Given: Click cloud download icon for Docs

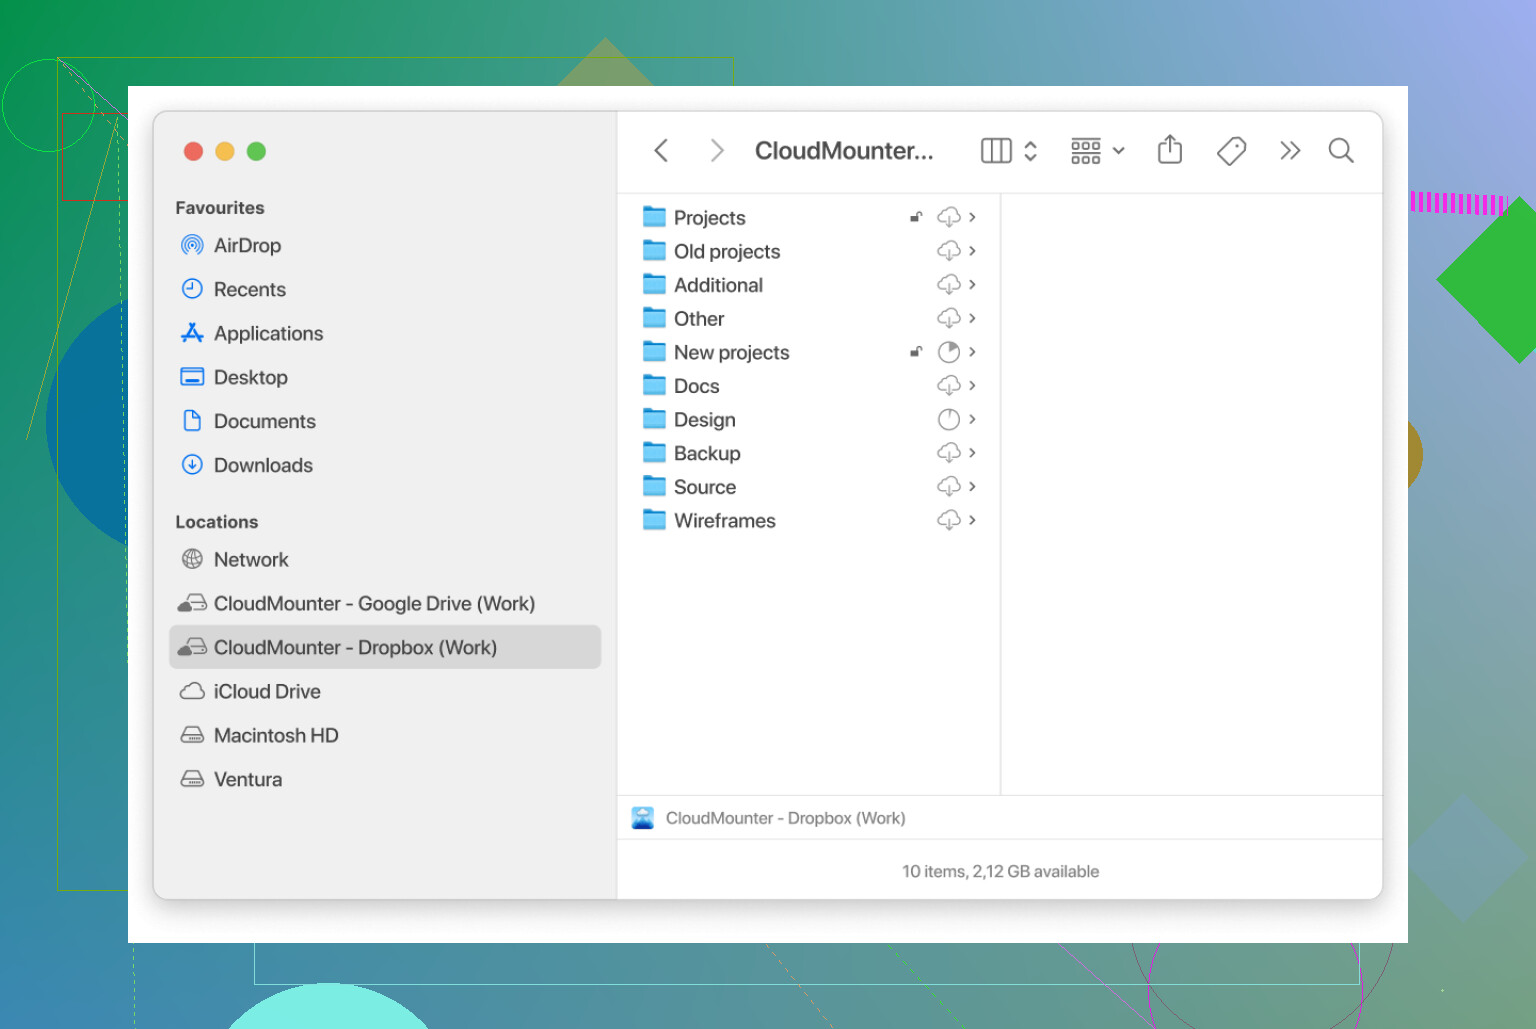Looking at the screenshot, I should point(949,386).
